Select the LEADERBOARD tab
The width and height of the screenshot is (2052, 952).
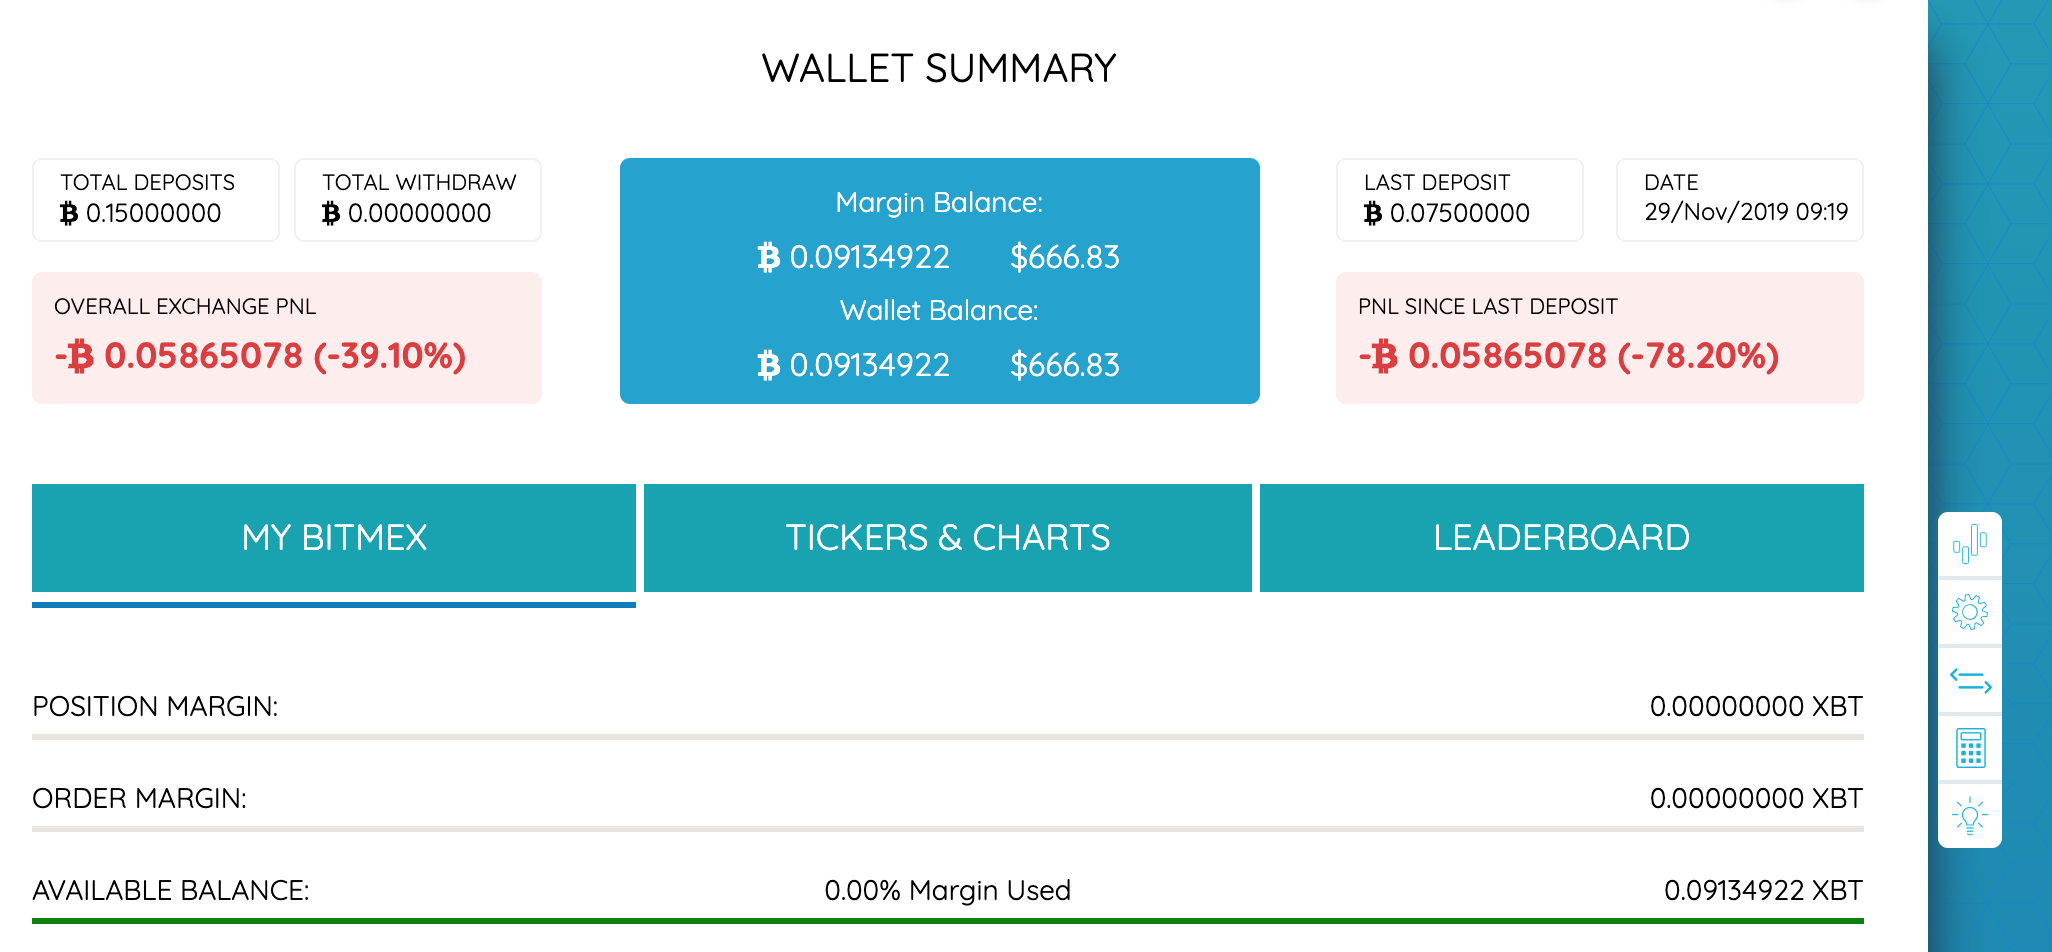(1561, 538)
